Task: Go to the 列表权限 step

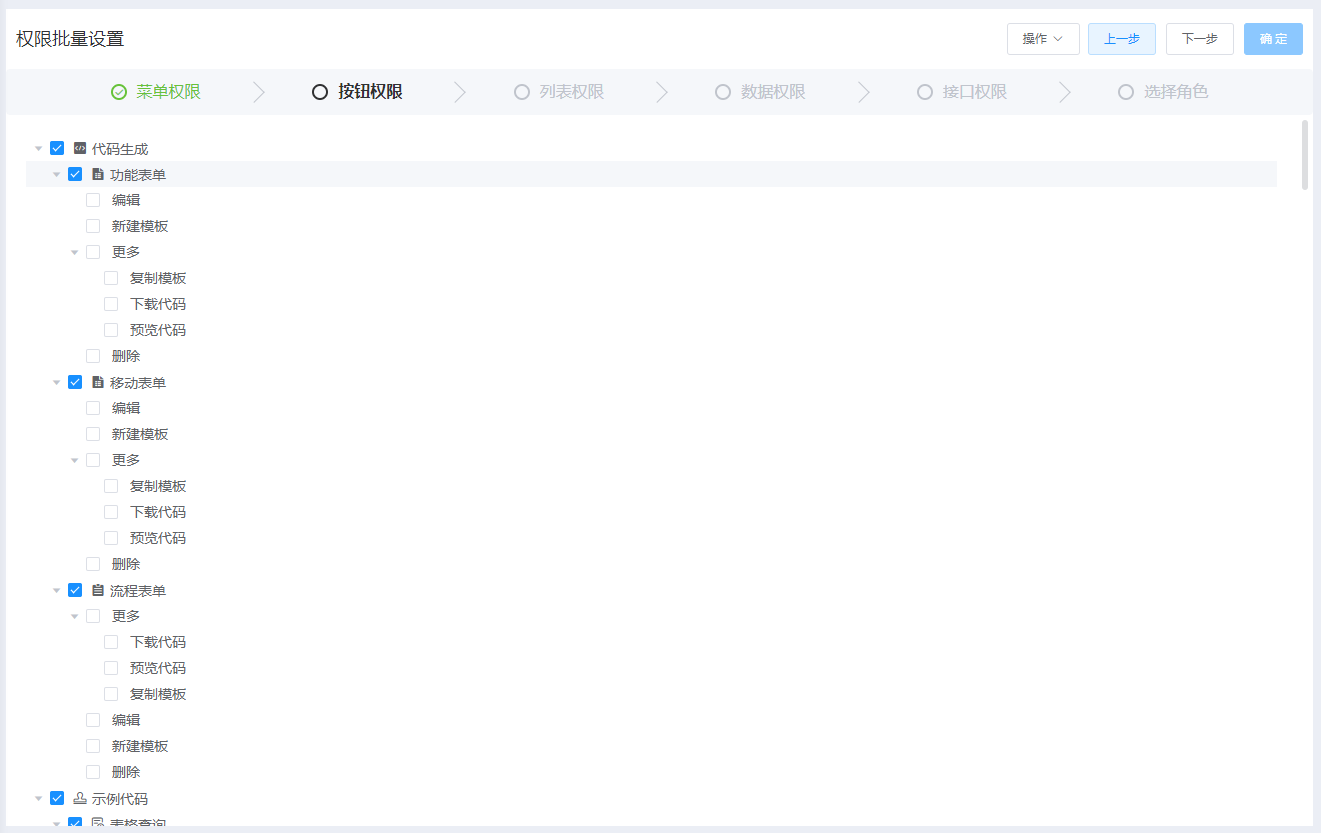Action: pyautogui.click(x=571, y=92)
